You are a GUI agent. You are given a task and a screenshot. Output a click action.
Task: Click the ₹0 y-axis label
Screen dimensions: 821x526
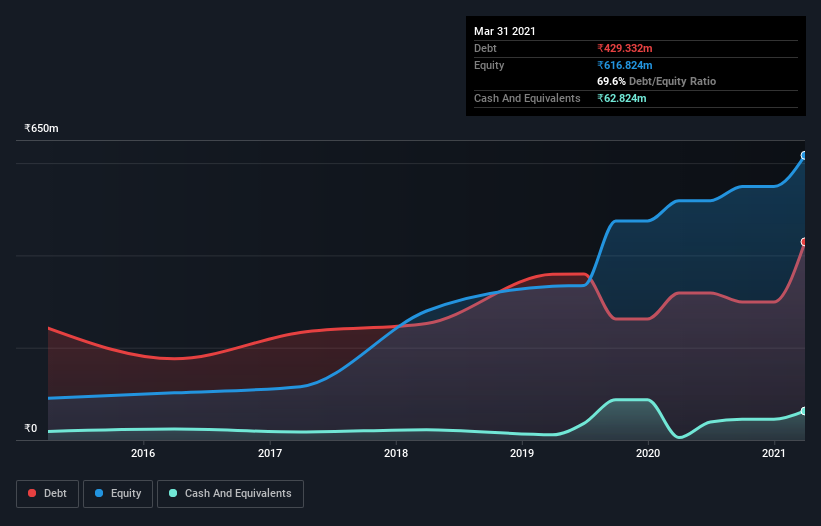31,428
